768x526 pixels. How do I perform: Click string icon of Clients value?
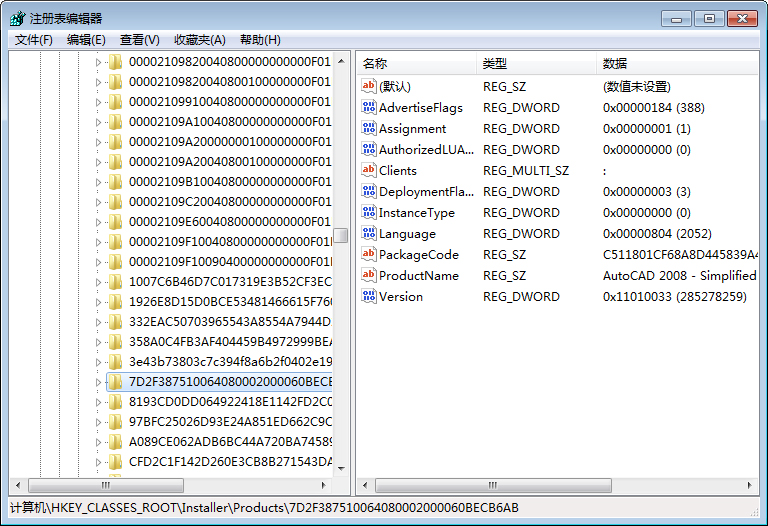368,170
